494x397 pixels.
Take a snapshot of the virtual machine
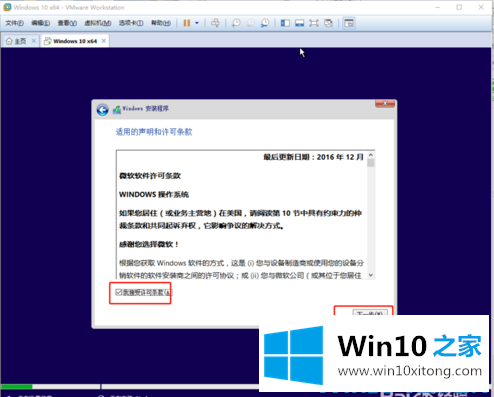click(x=236, y=23)
